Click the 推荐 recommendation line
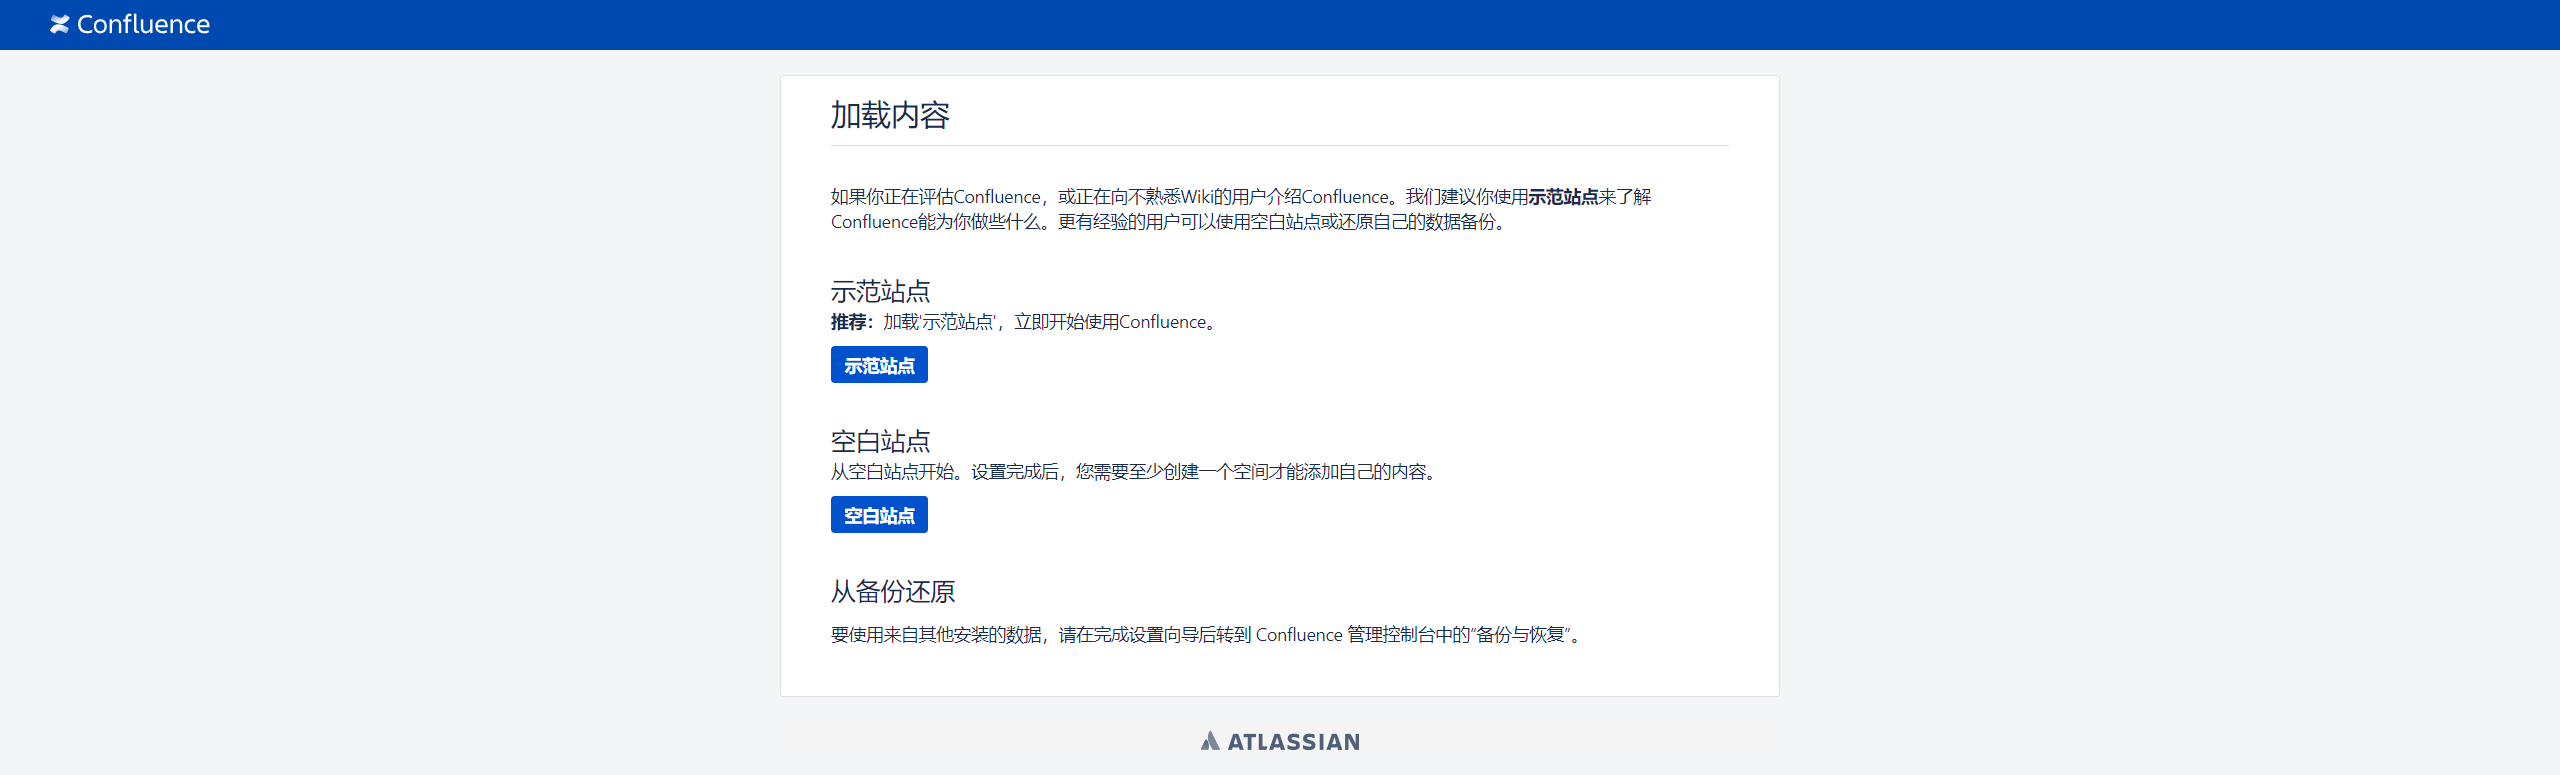Viewport: 2560px width, 775px height. [x=1025, y=322]
